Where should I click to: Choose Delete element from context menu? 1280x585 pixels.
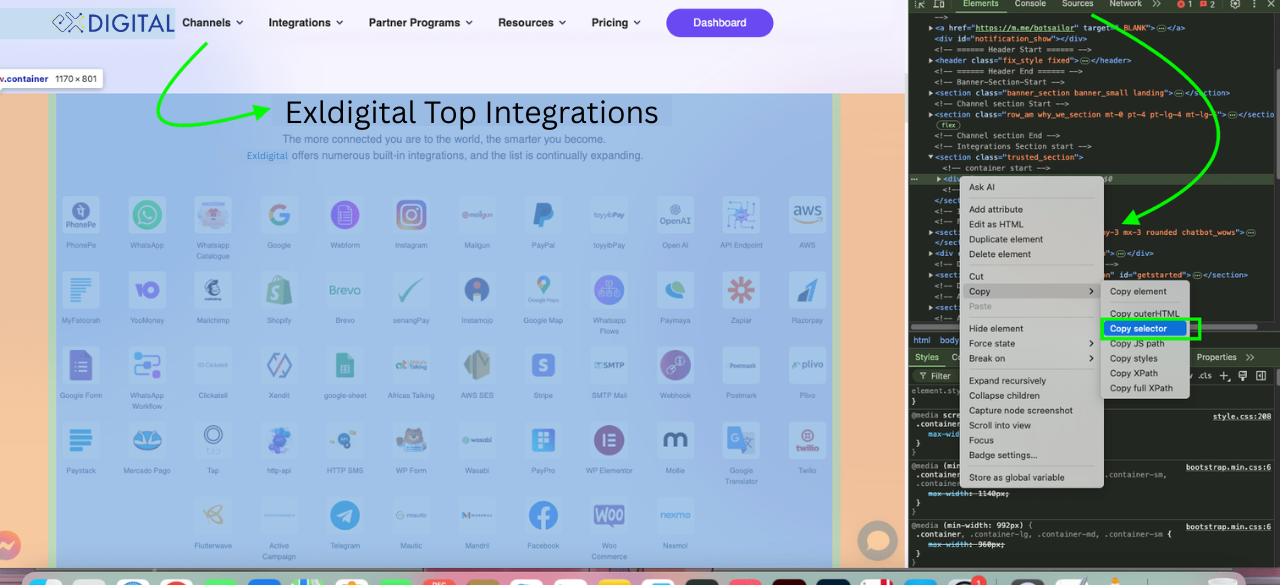[x=1031, y=254]
